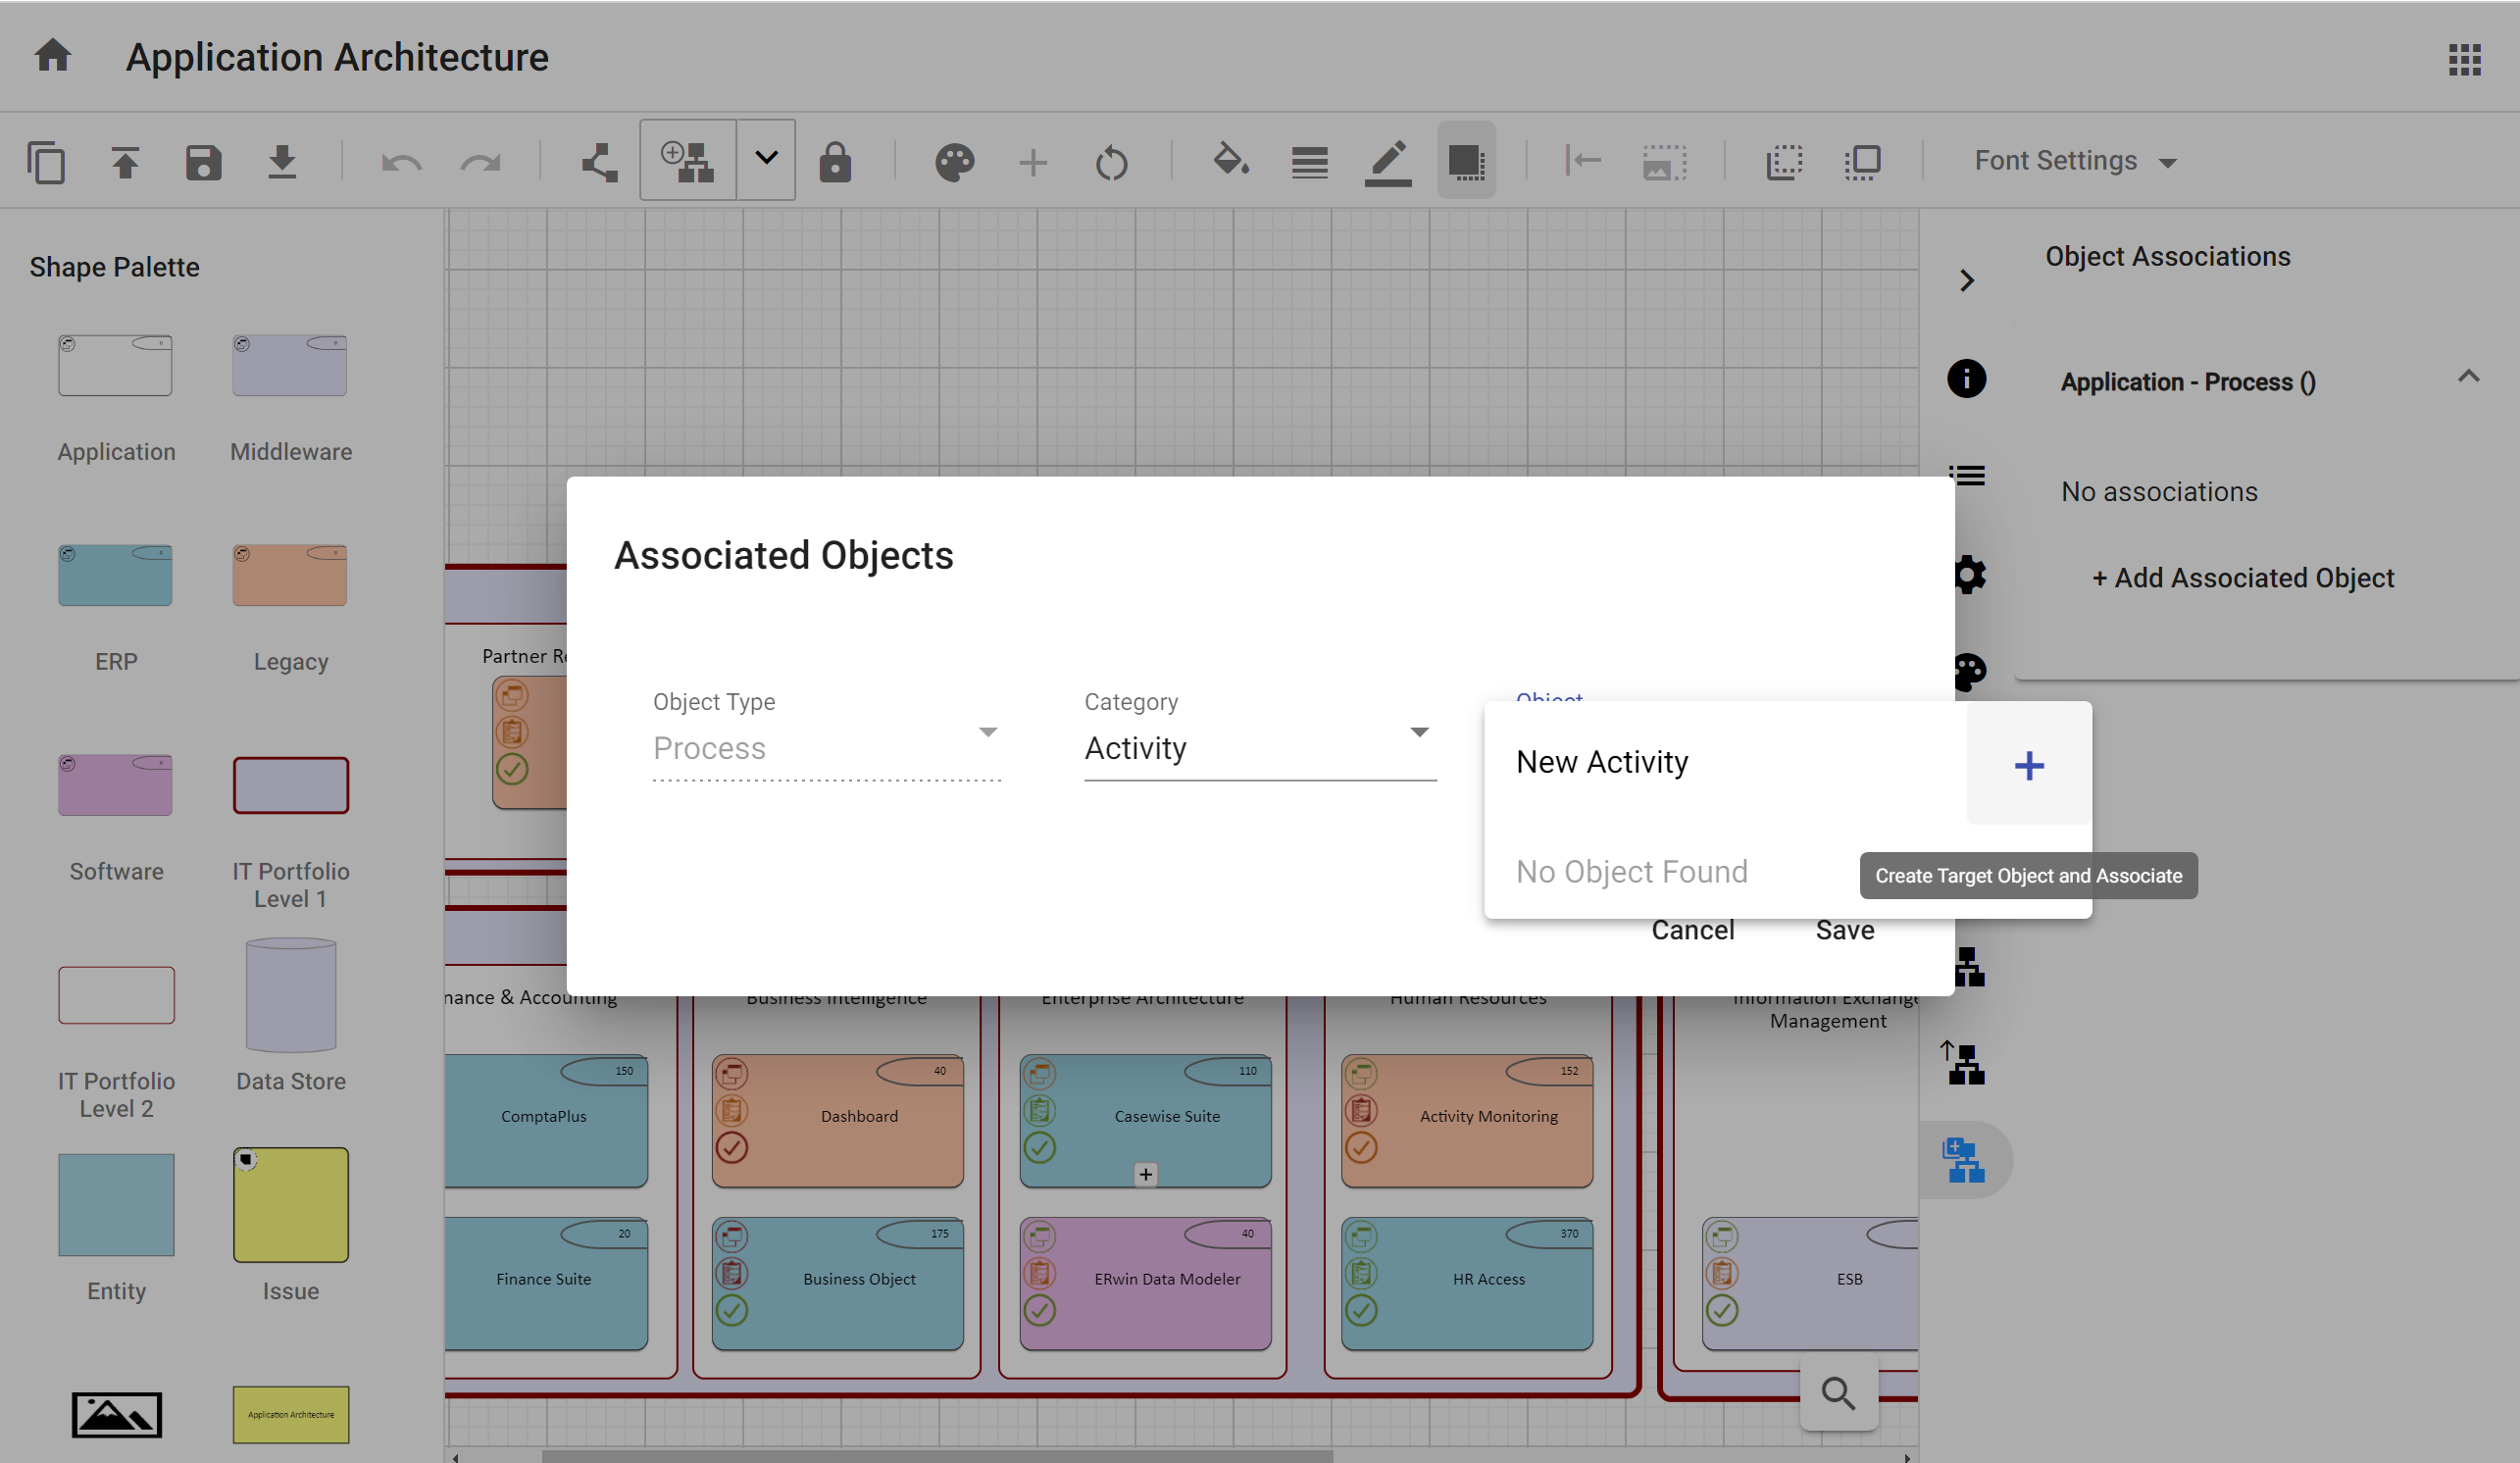
Task: Click the line color pen icon
Action: [x=1387, y=162]
